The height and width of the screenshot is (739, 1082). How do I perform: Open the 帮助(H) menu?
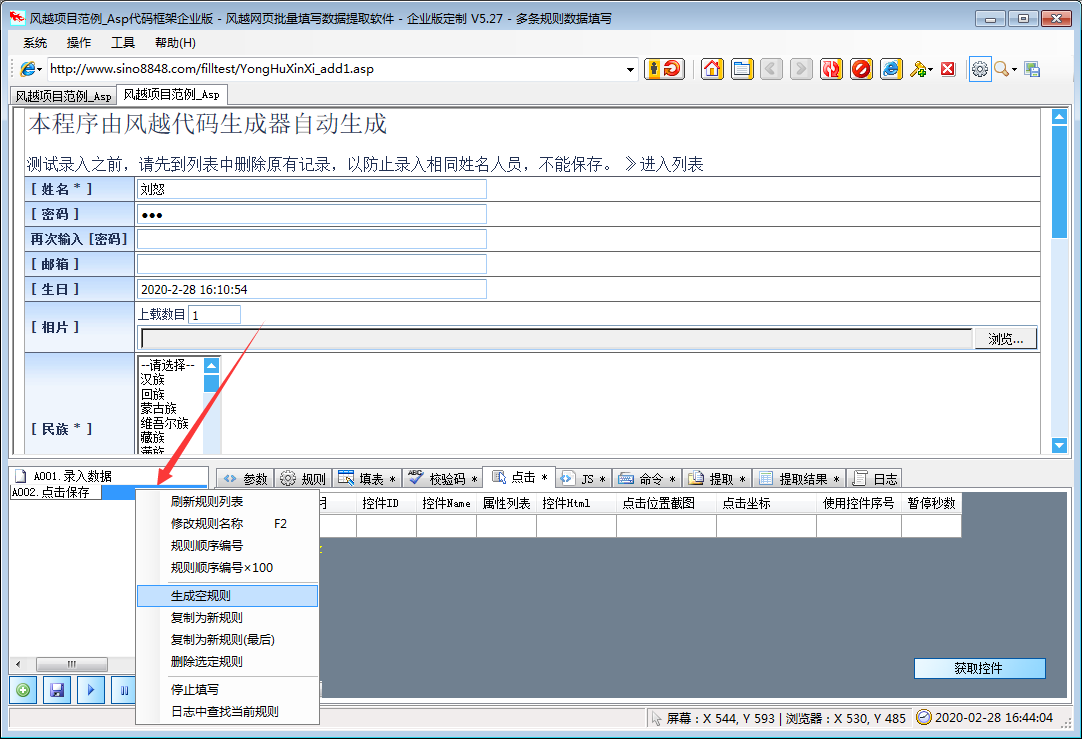pos(175,43)
